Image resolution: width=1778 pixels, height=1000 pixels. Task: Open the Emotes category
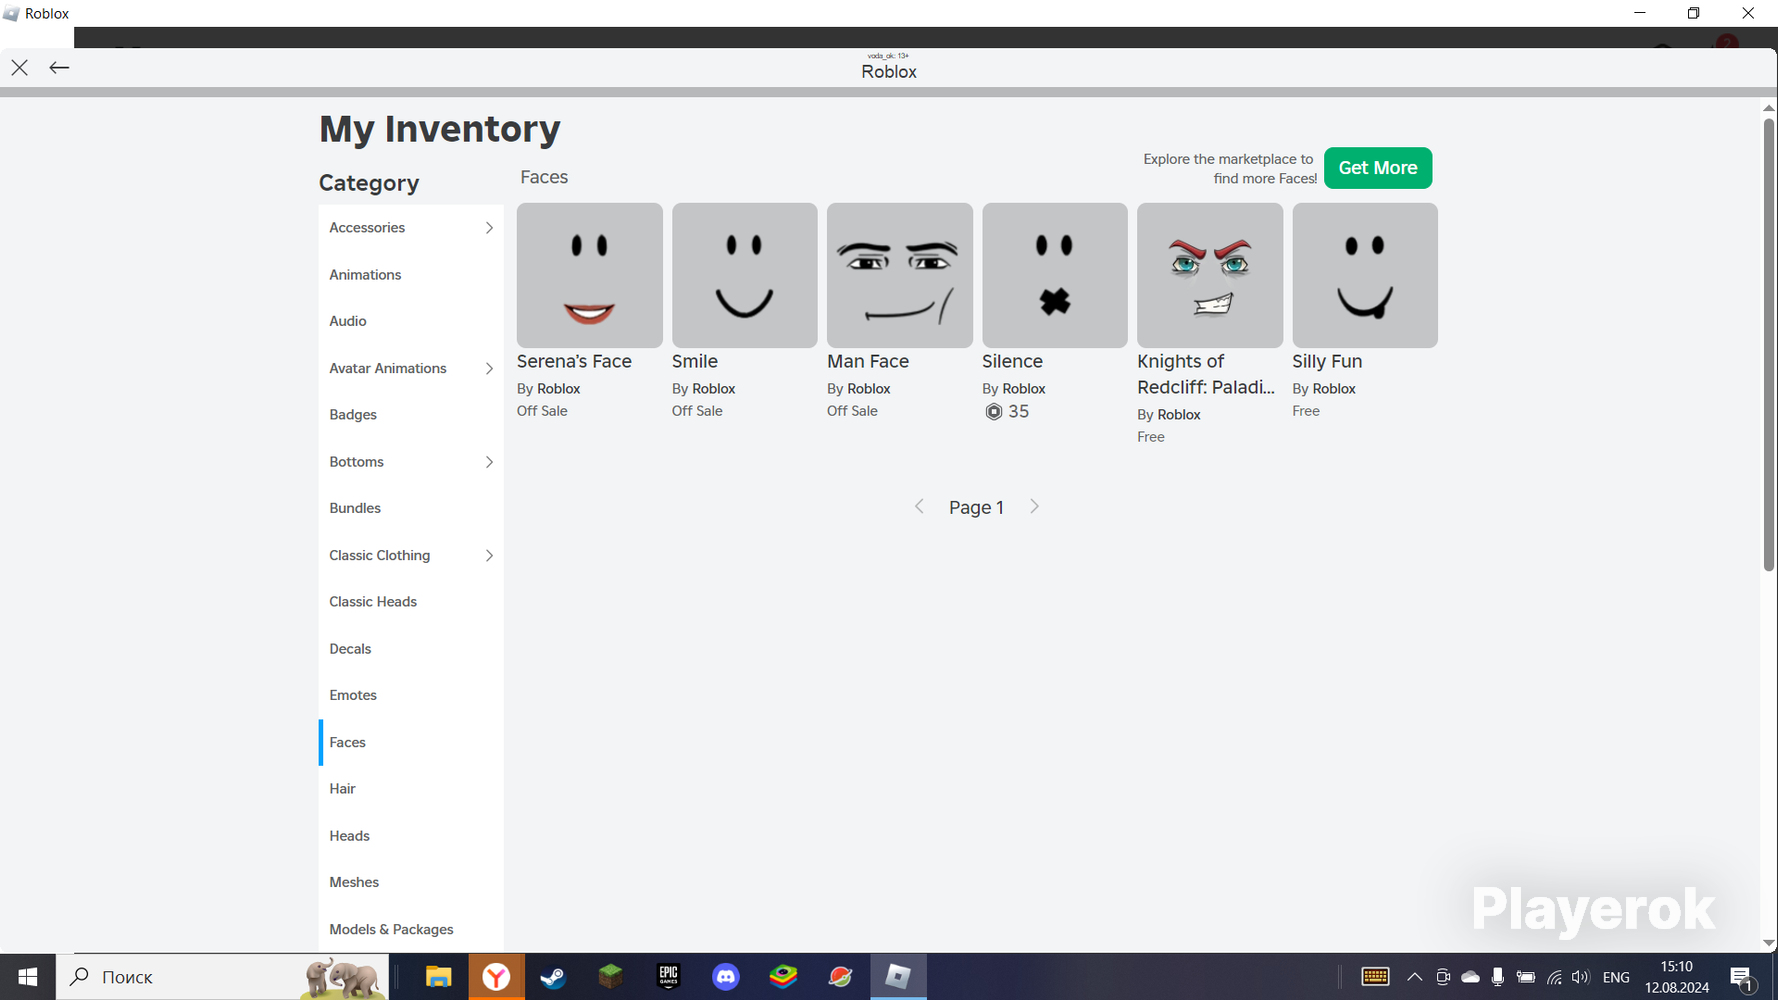(411, 695)
